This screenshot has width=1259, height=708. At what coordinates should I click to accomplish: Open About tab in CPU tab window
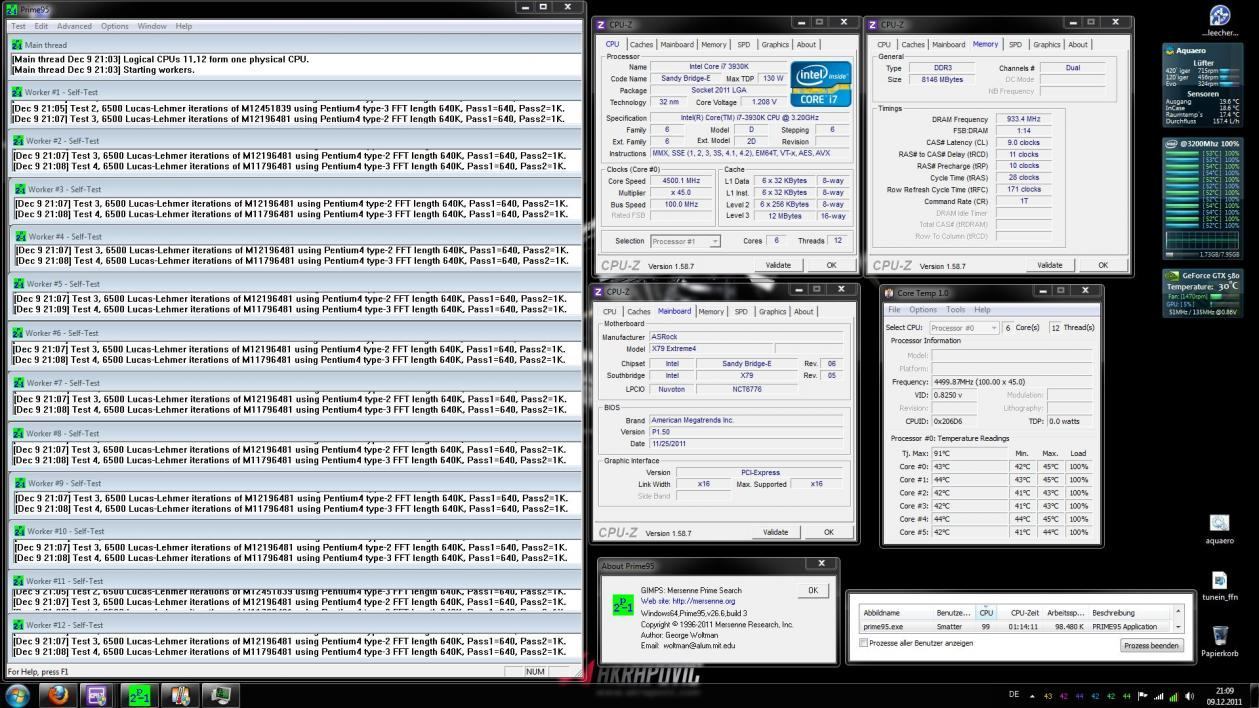pos(806,44)
